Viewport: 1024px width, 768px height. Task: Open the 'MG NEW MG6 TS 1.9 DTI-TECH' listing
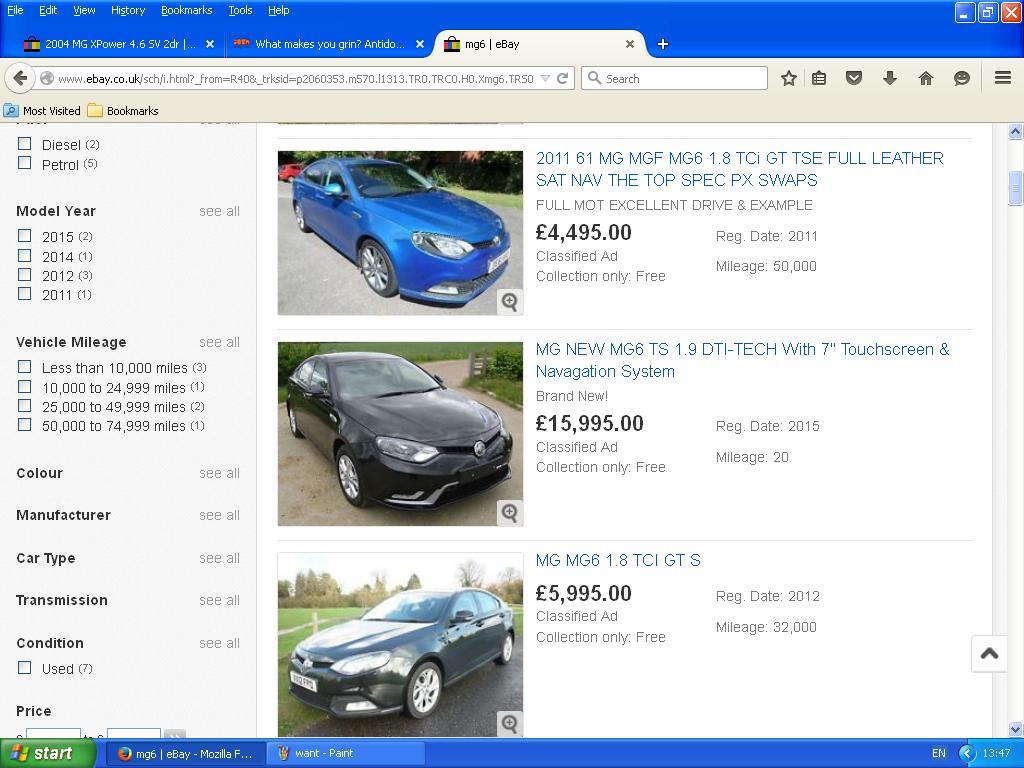(x=743, y=360)
